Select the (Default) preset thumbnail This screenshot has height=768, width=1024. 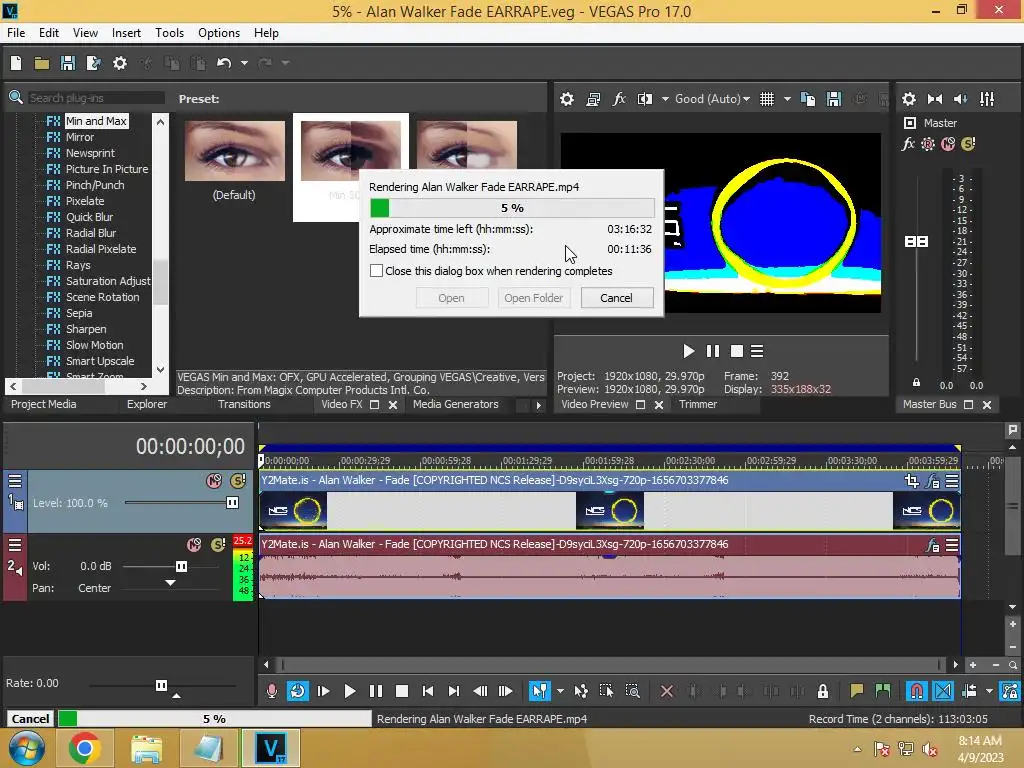coord(234,151)
